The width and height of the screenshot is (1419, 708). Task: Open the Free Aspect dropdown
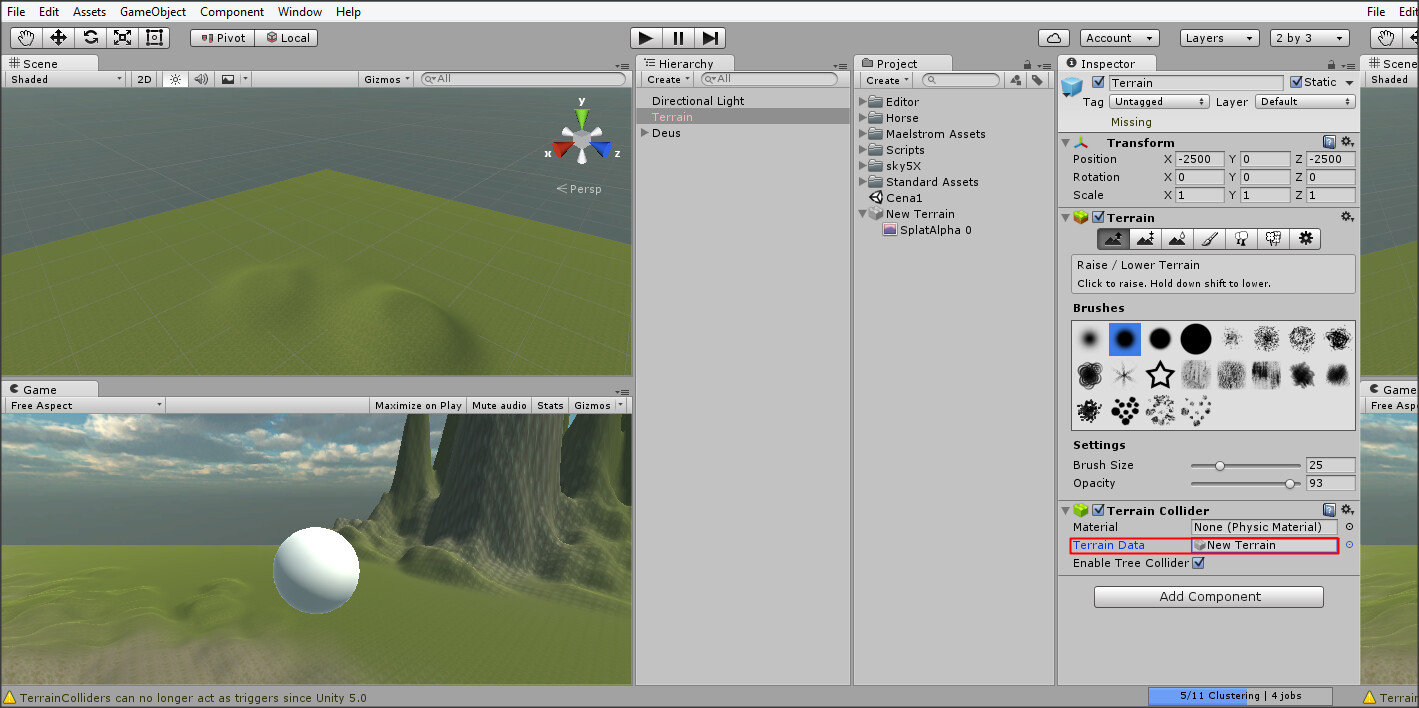tap(84, 405)
